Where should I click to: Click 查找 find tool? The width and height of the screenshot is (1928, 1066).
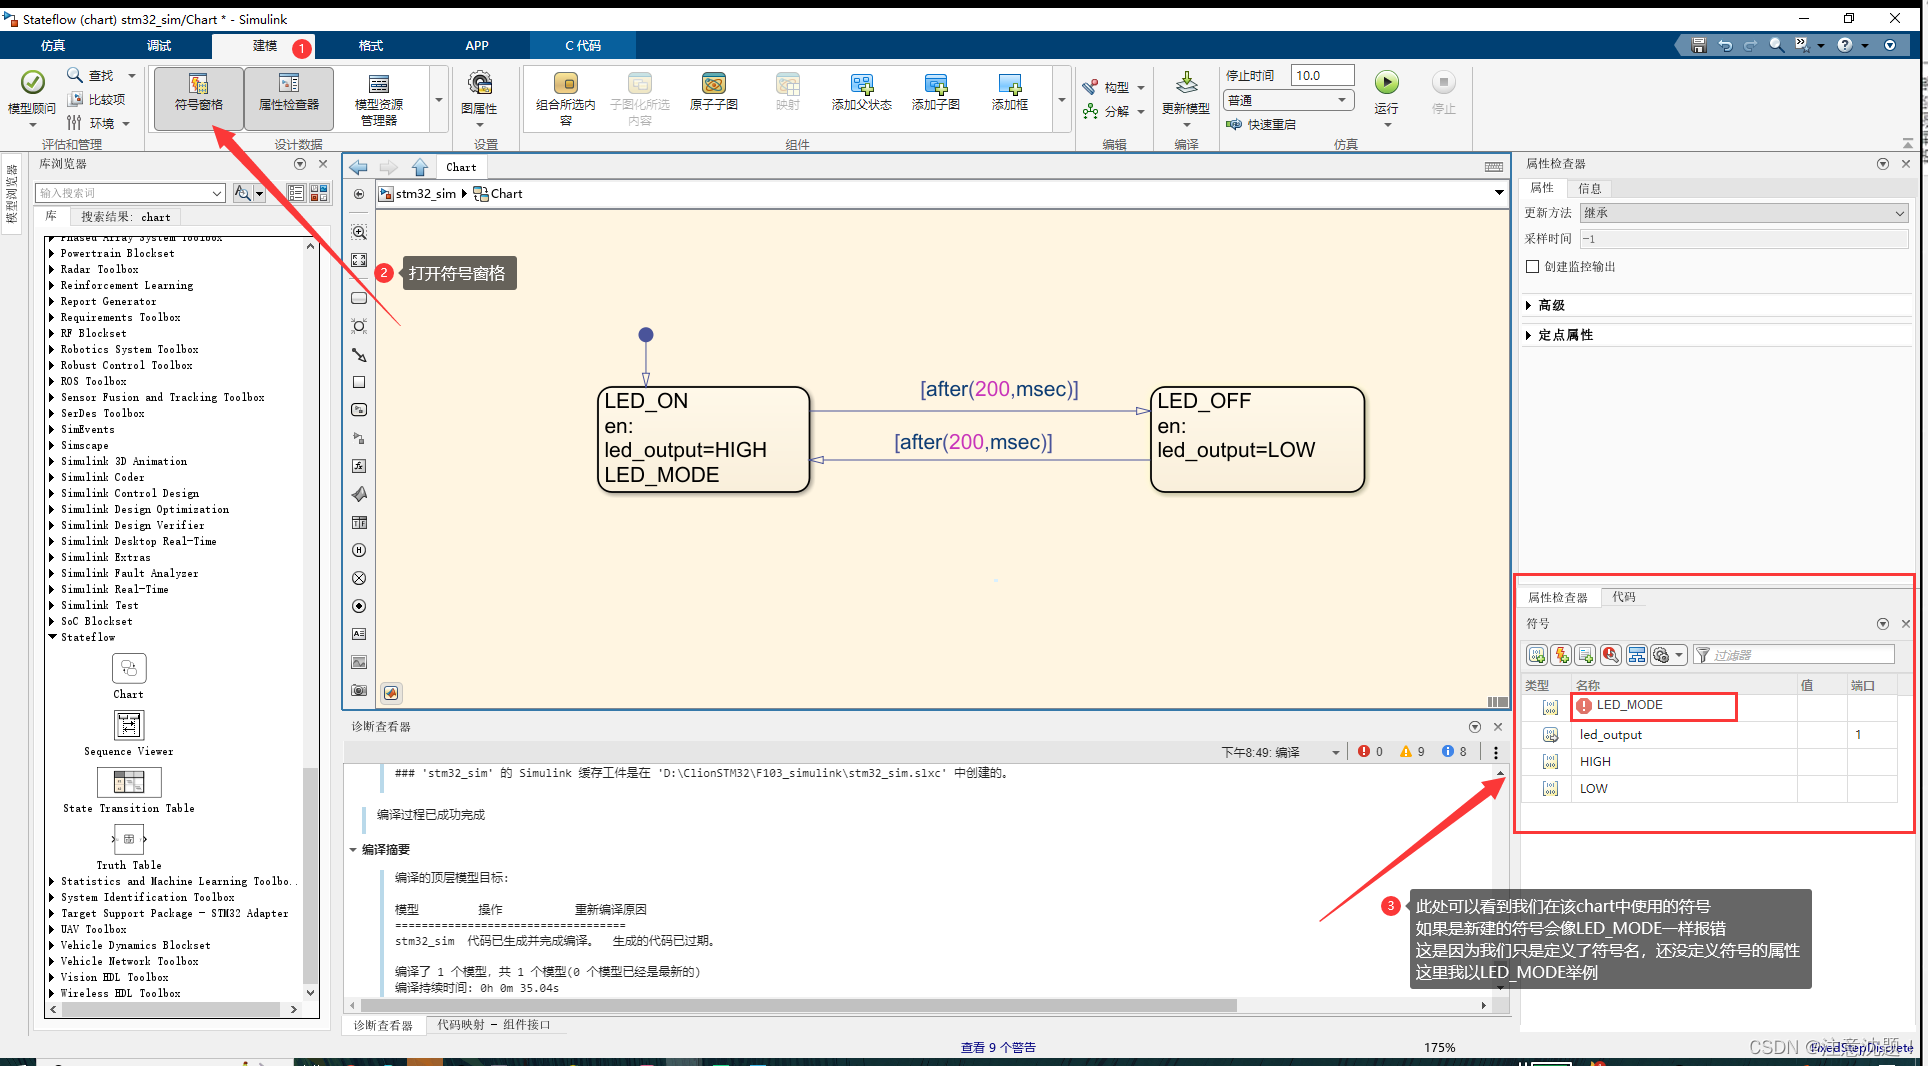[90, 75]
